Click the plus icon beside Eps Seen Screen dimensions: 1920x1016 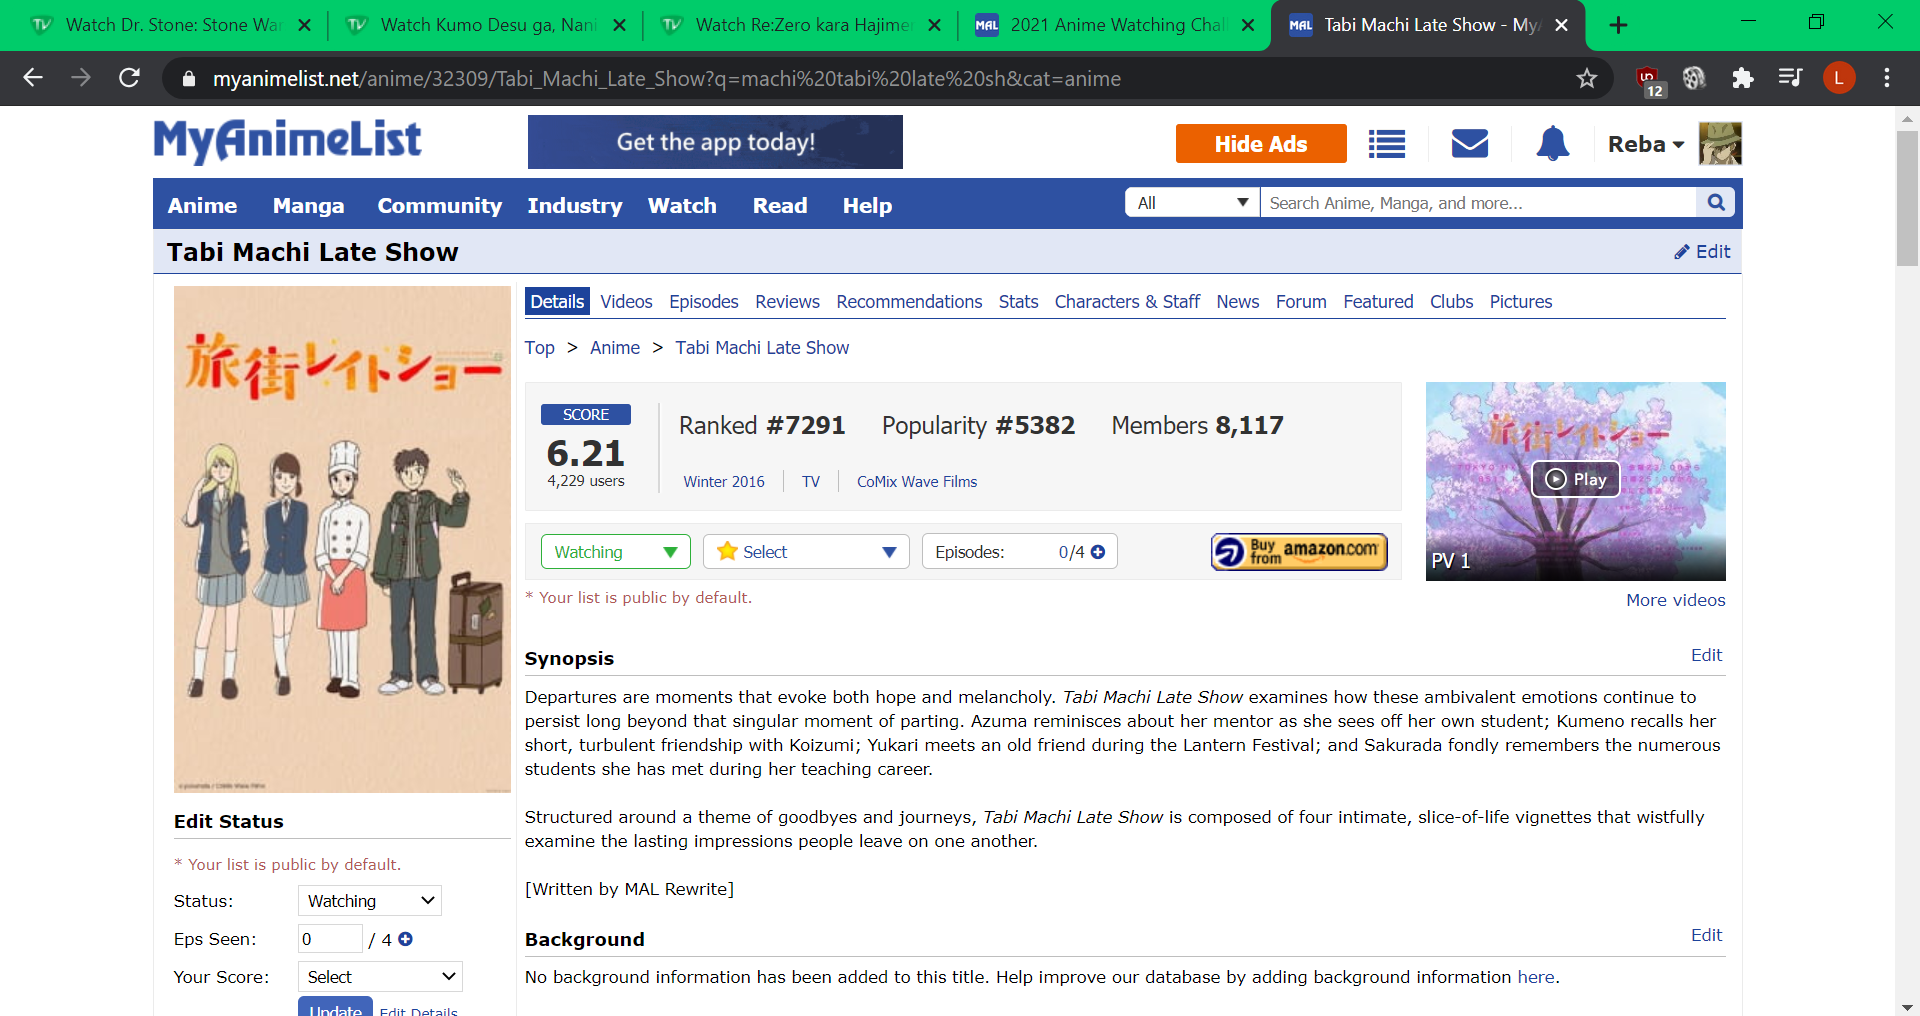(x=405, y=939)
